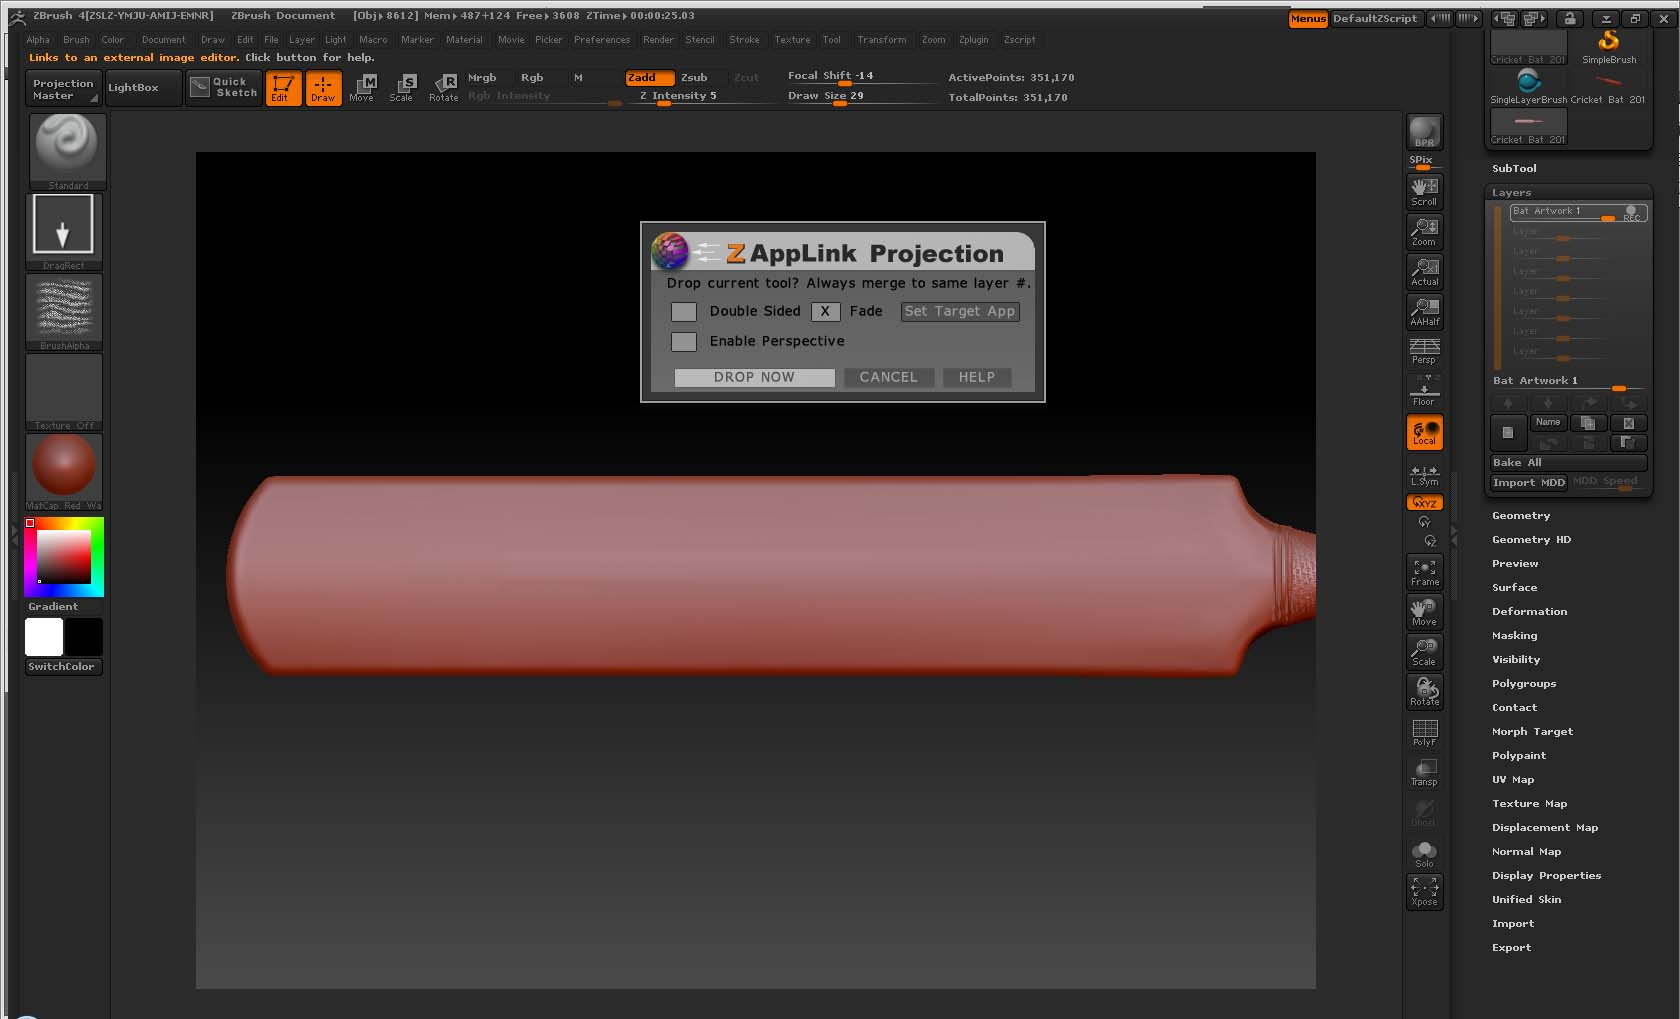The height and width of the screenshot is (1019, 1680).
Task: Uncheck the Fade checkbox
Action: tap(825, 312)
